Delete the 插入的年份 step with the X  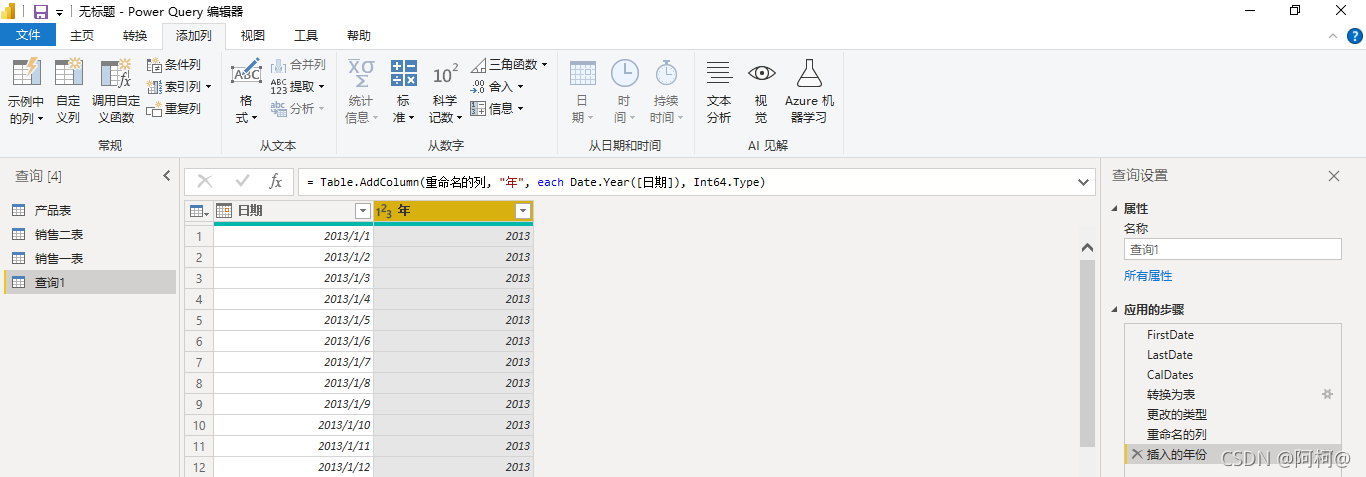pyautogui.click(x=1136, y=455)
